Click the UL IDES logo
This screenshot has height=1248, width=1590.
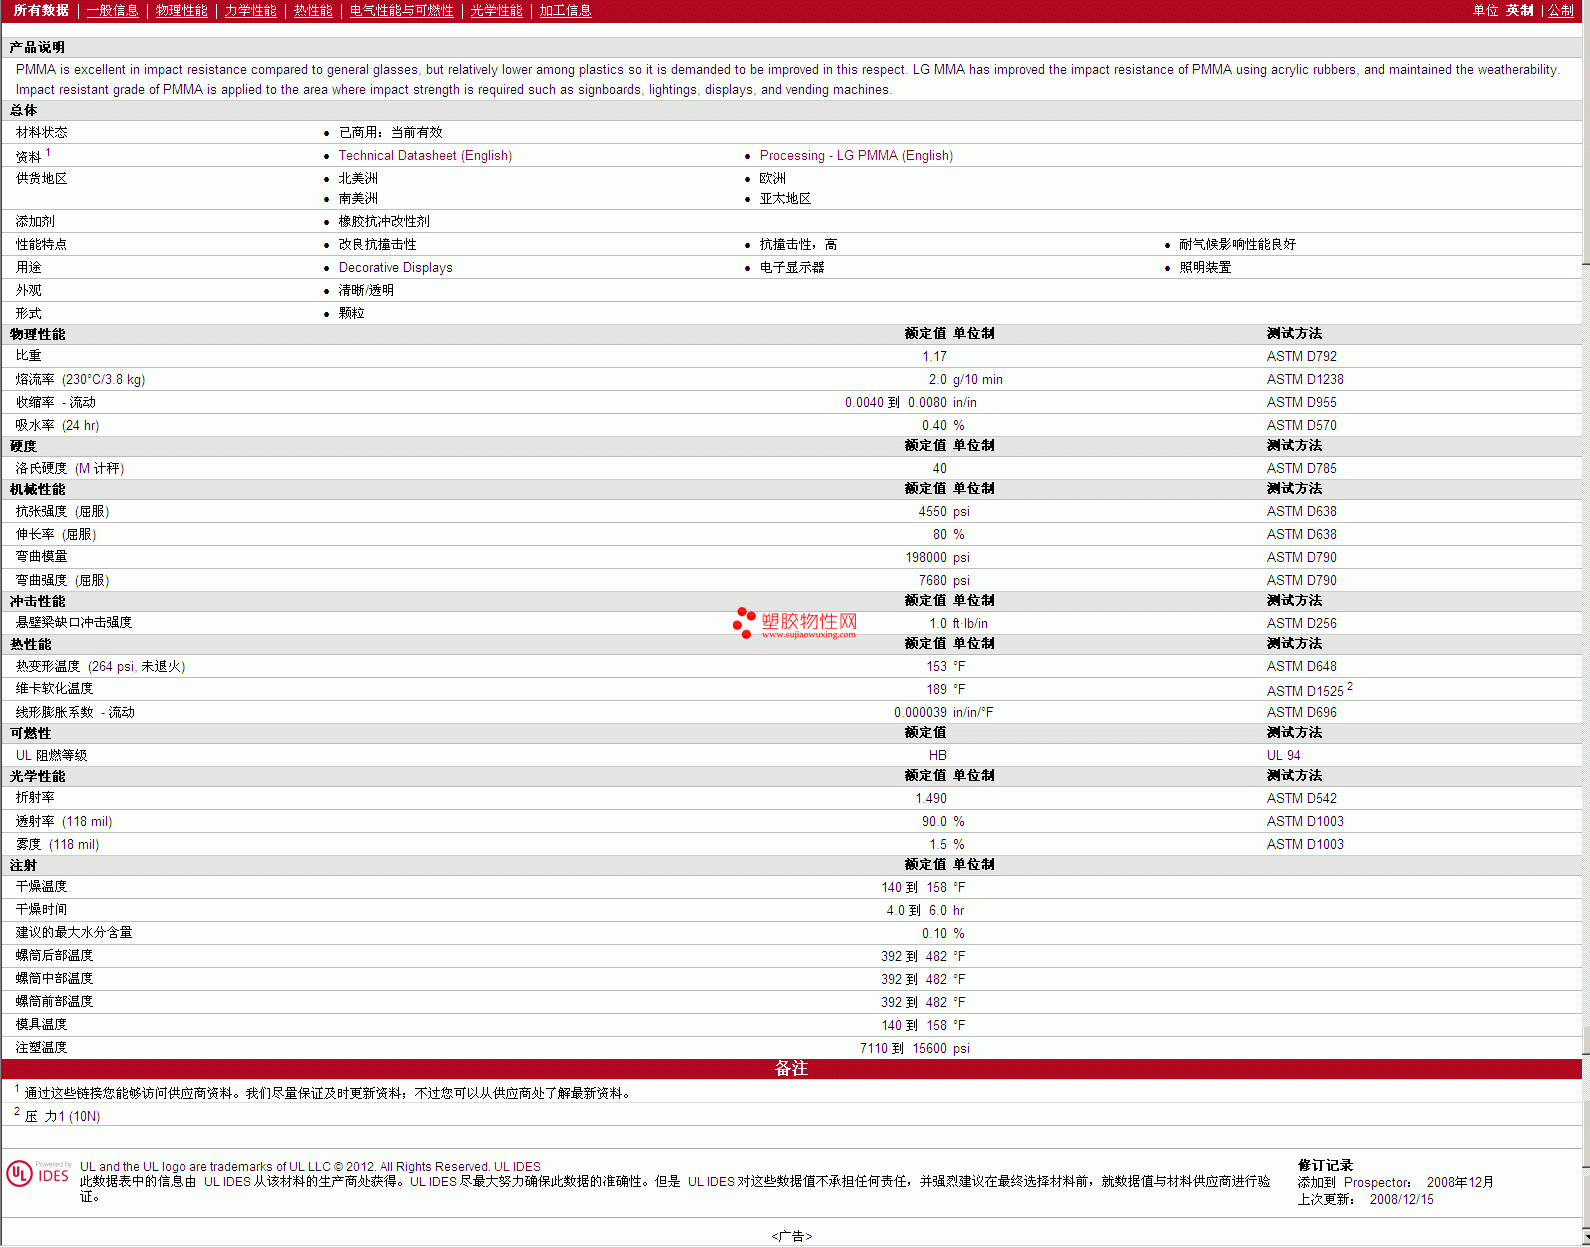(39, 1173)
